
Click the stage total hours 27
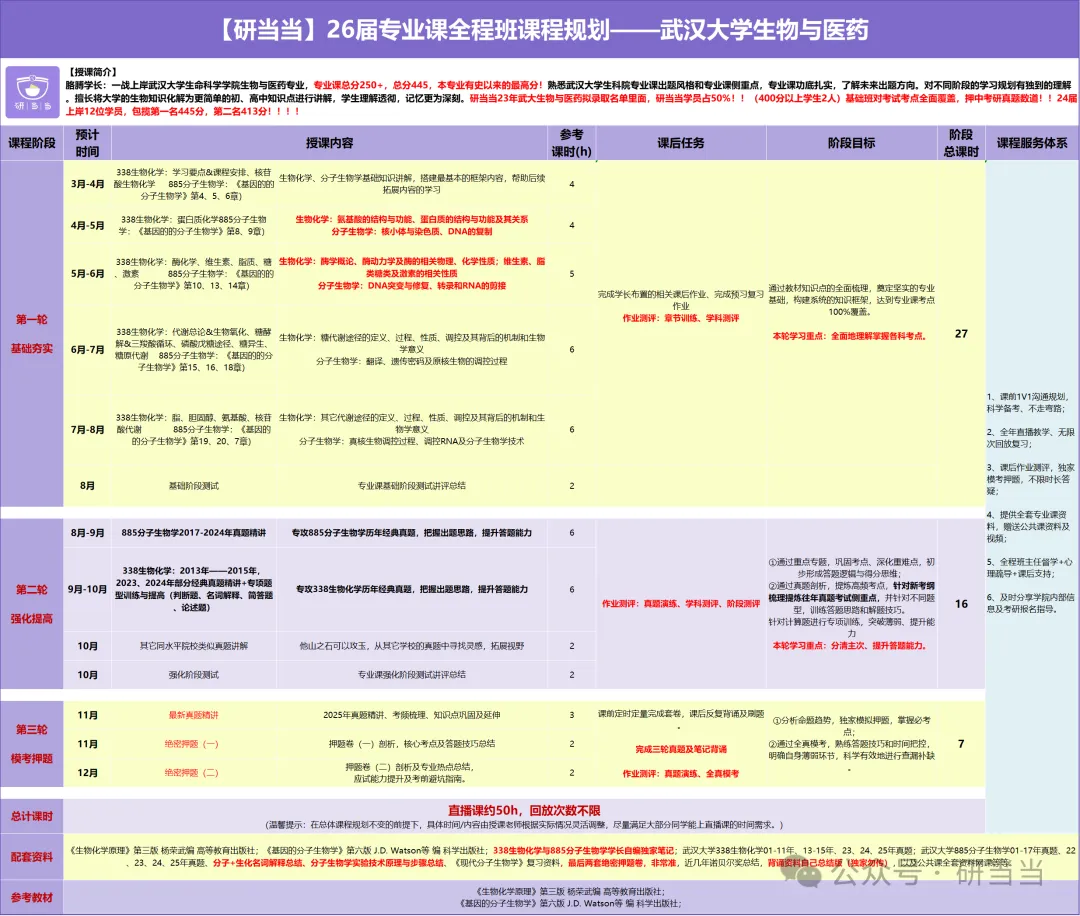tap(962, 333)
